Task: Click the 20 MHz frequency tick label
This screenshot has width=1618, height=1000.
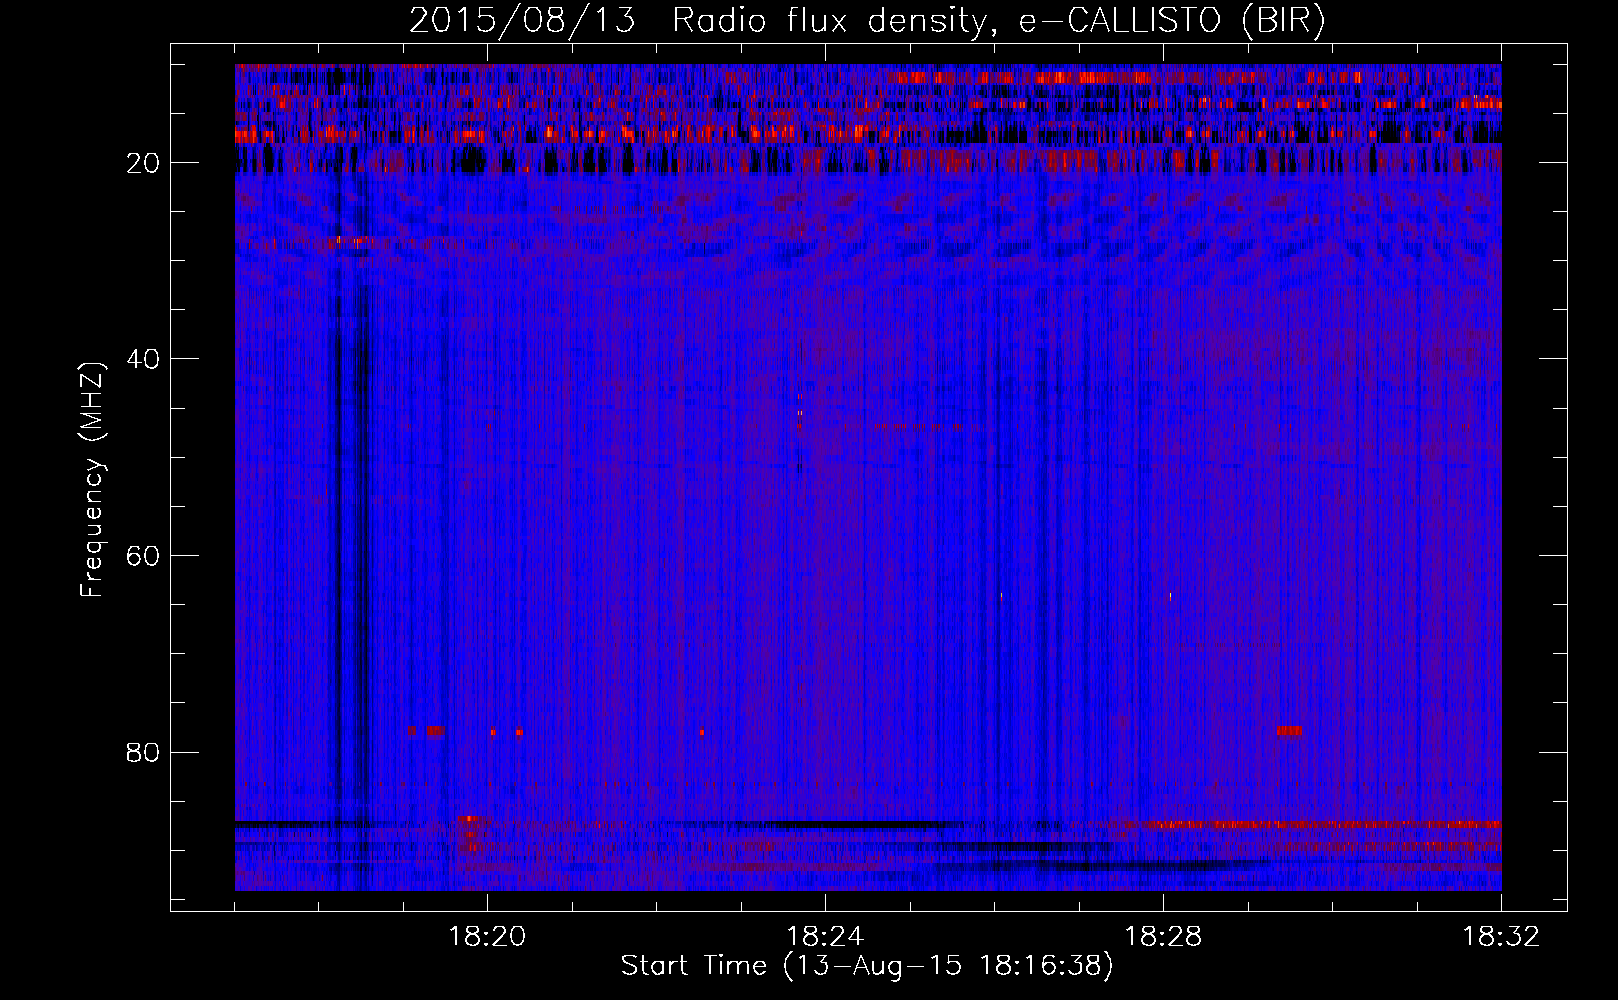Action: [x=143, y=163]
